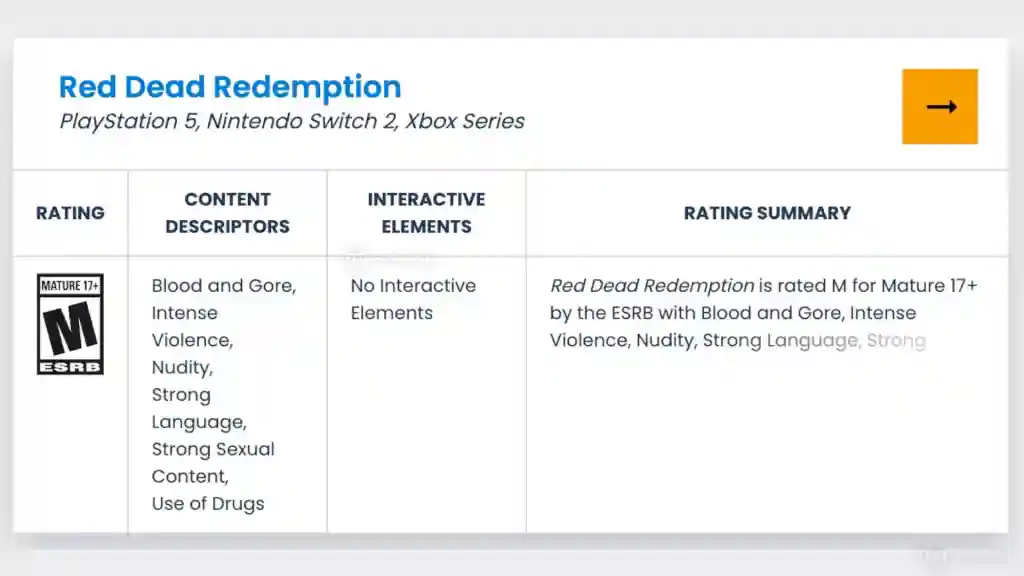Click the INTERACTIVE ELEMENTS header
The width and height of the screenshot is (1024, 576).
(426, 213)
